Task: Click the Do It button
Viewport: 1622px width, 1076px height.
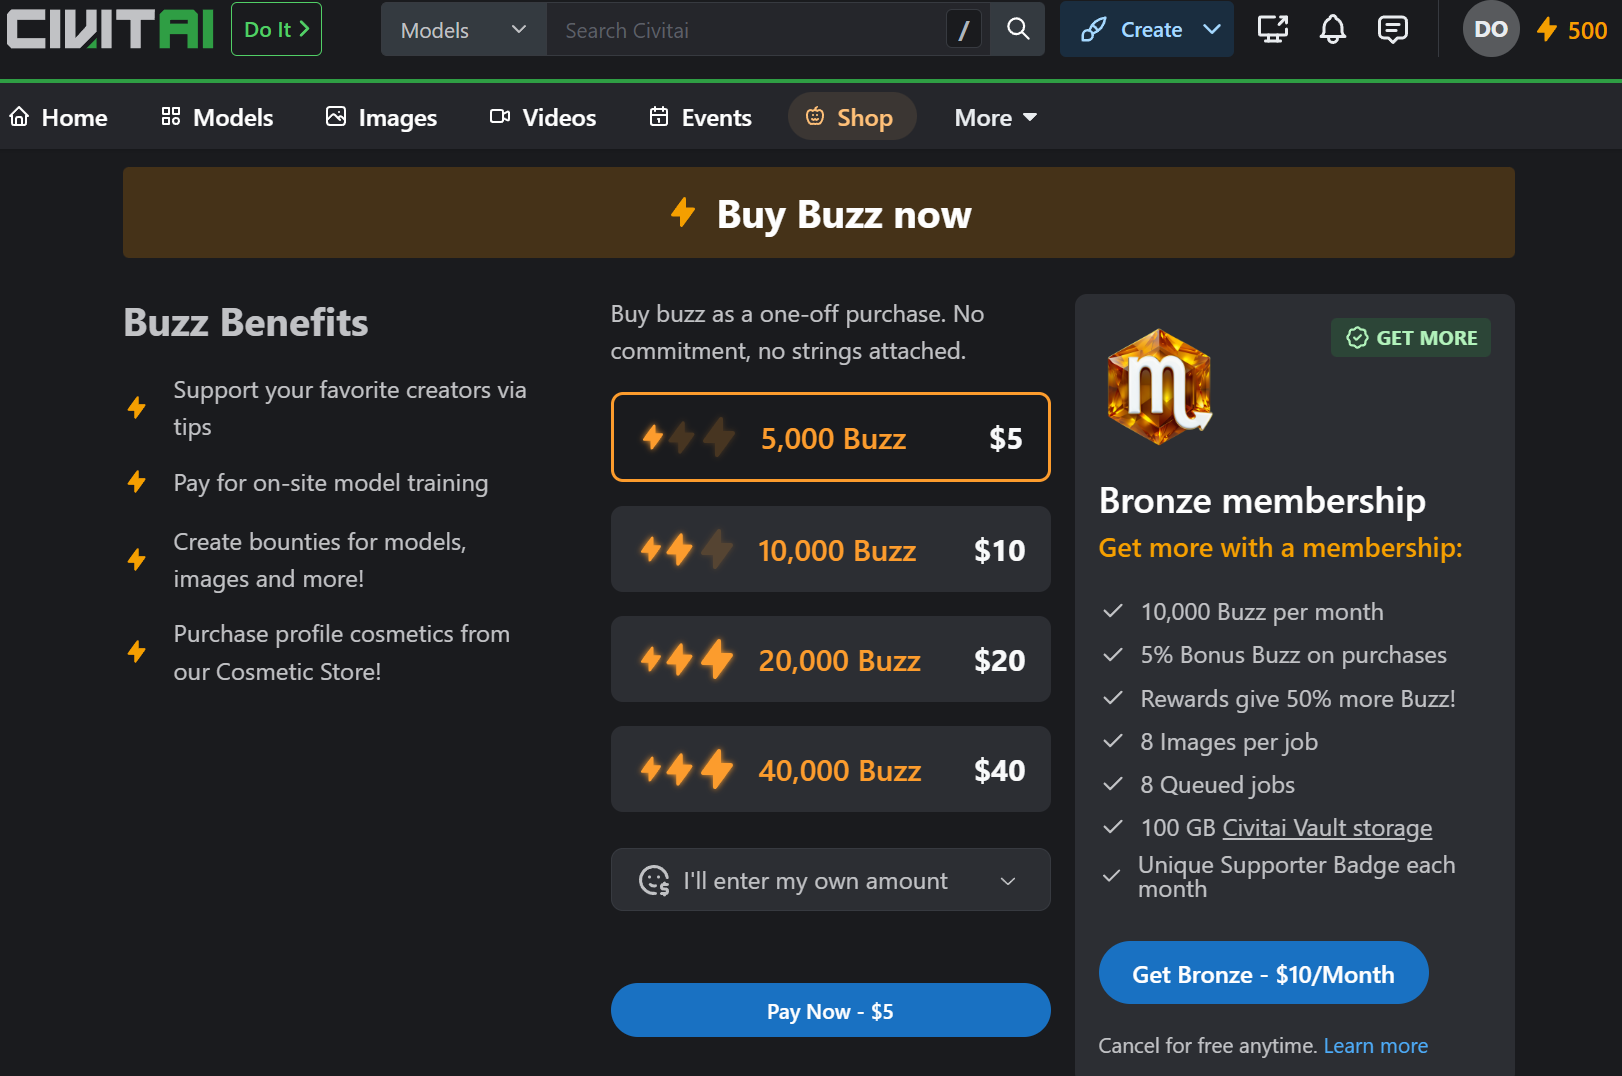Action: [276, 29]
